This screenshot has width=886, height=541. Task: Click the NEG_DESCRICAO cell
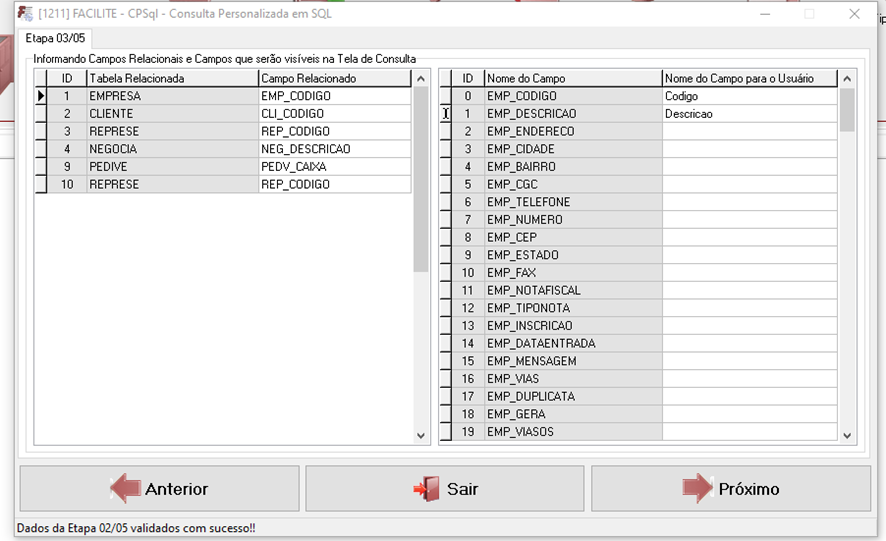click(x=335, y=149)
